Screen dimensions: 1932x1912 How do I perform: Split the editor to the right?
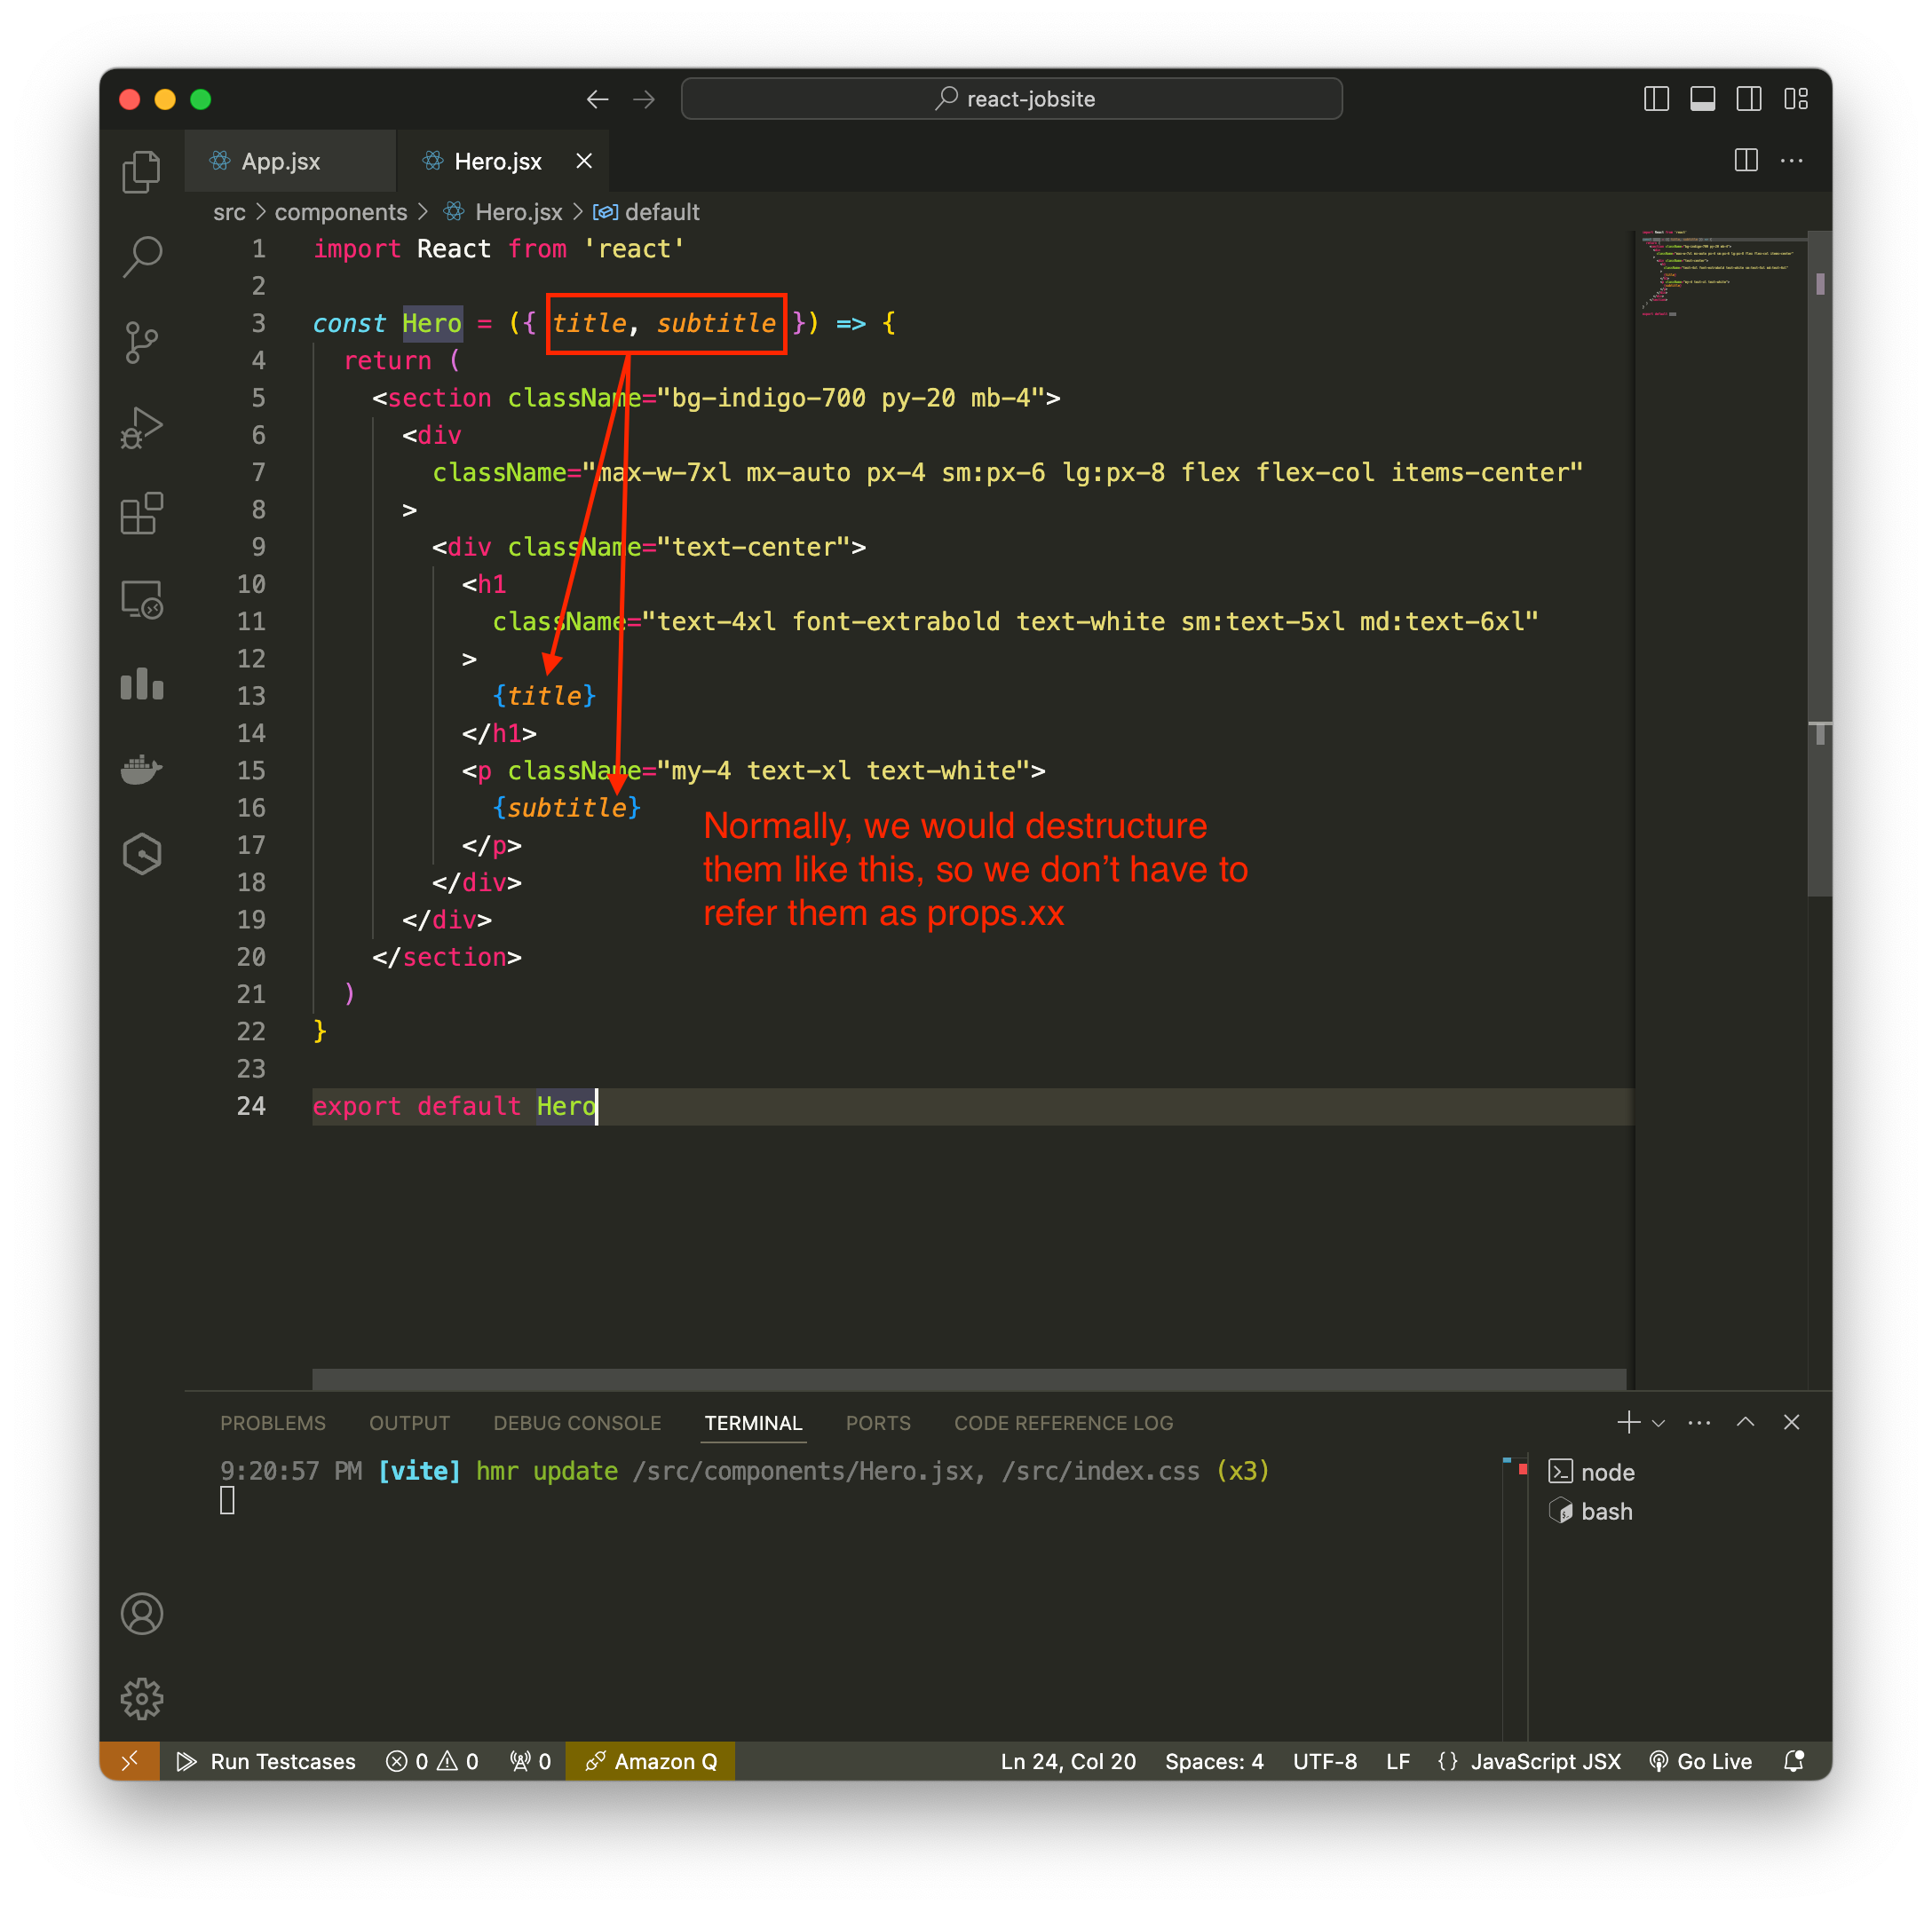click(x=1746, y=160)
